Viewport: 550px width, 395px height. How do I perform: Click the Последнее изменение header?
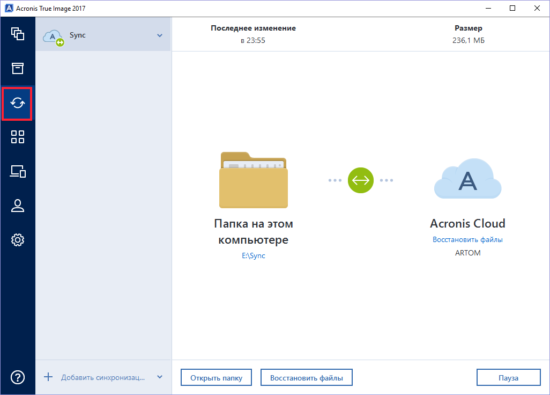tap(253, 28)
